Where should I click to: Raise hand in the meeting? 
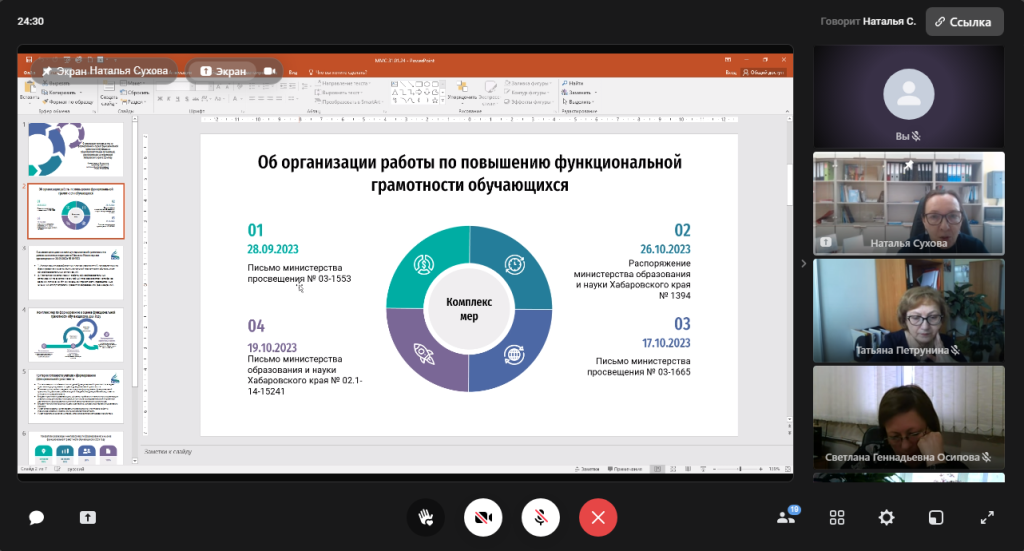425,517
